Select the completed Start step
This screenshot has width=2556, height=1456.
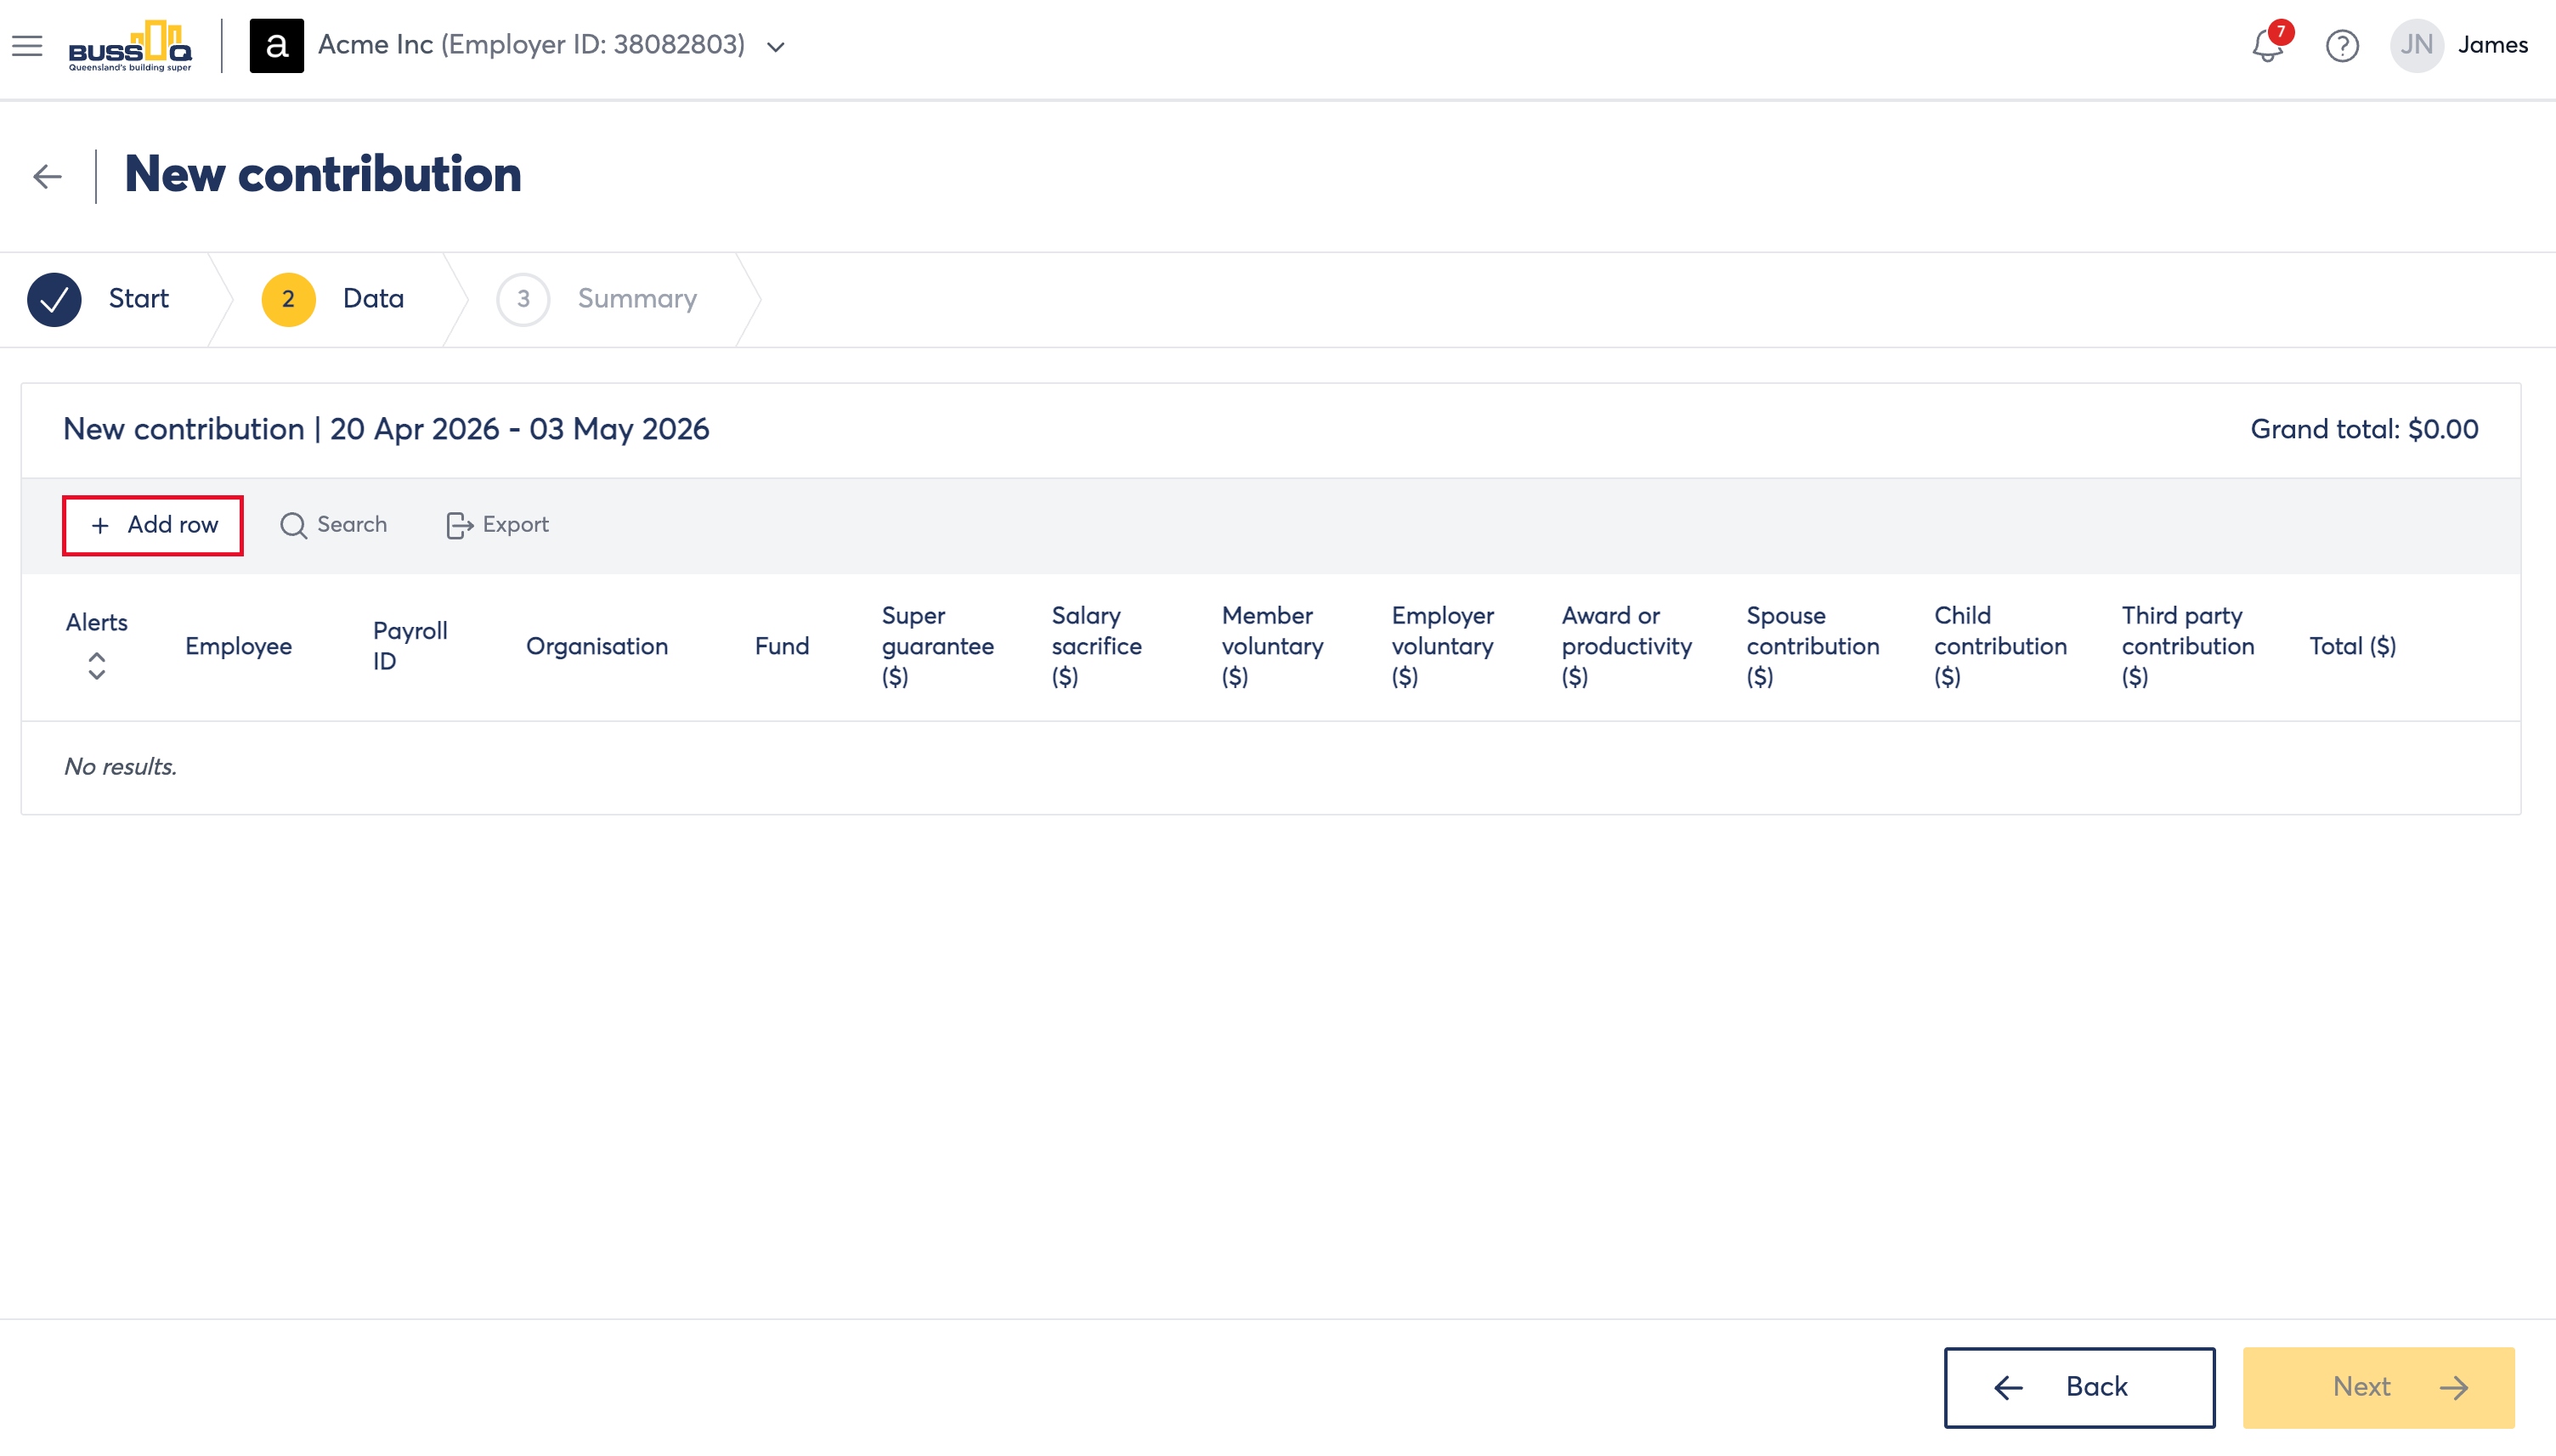[100, 299]
